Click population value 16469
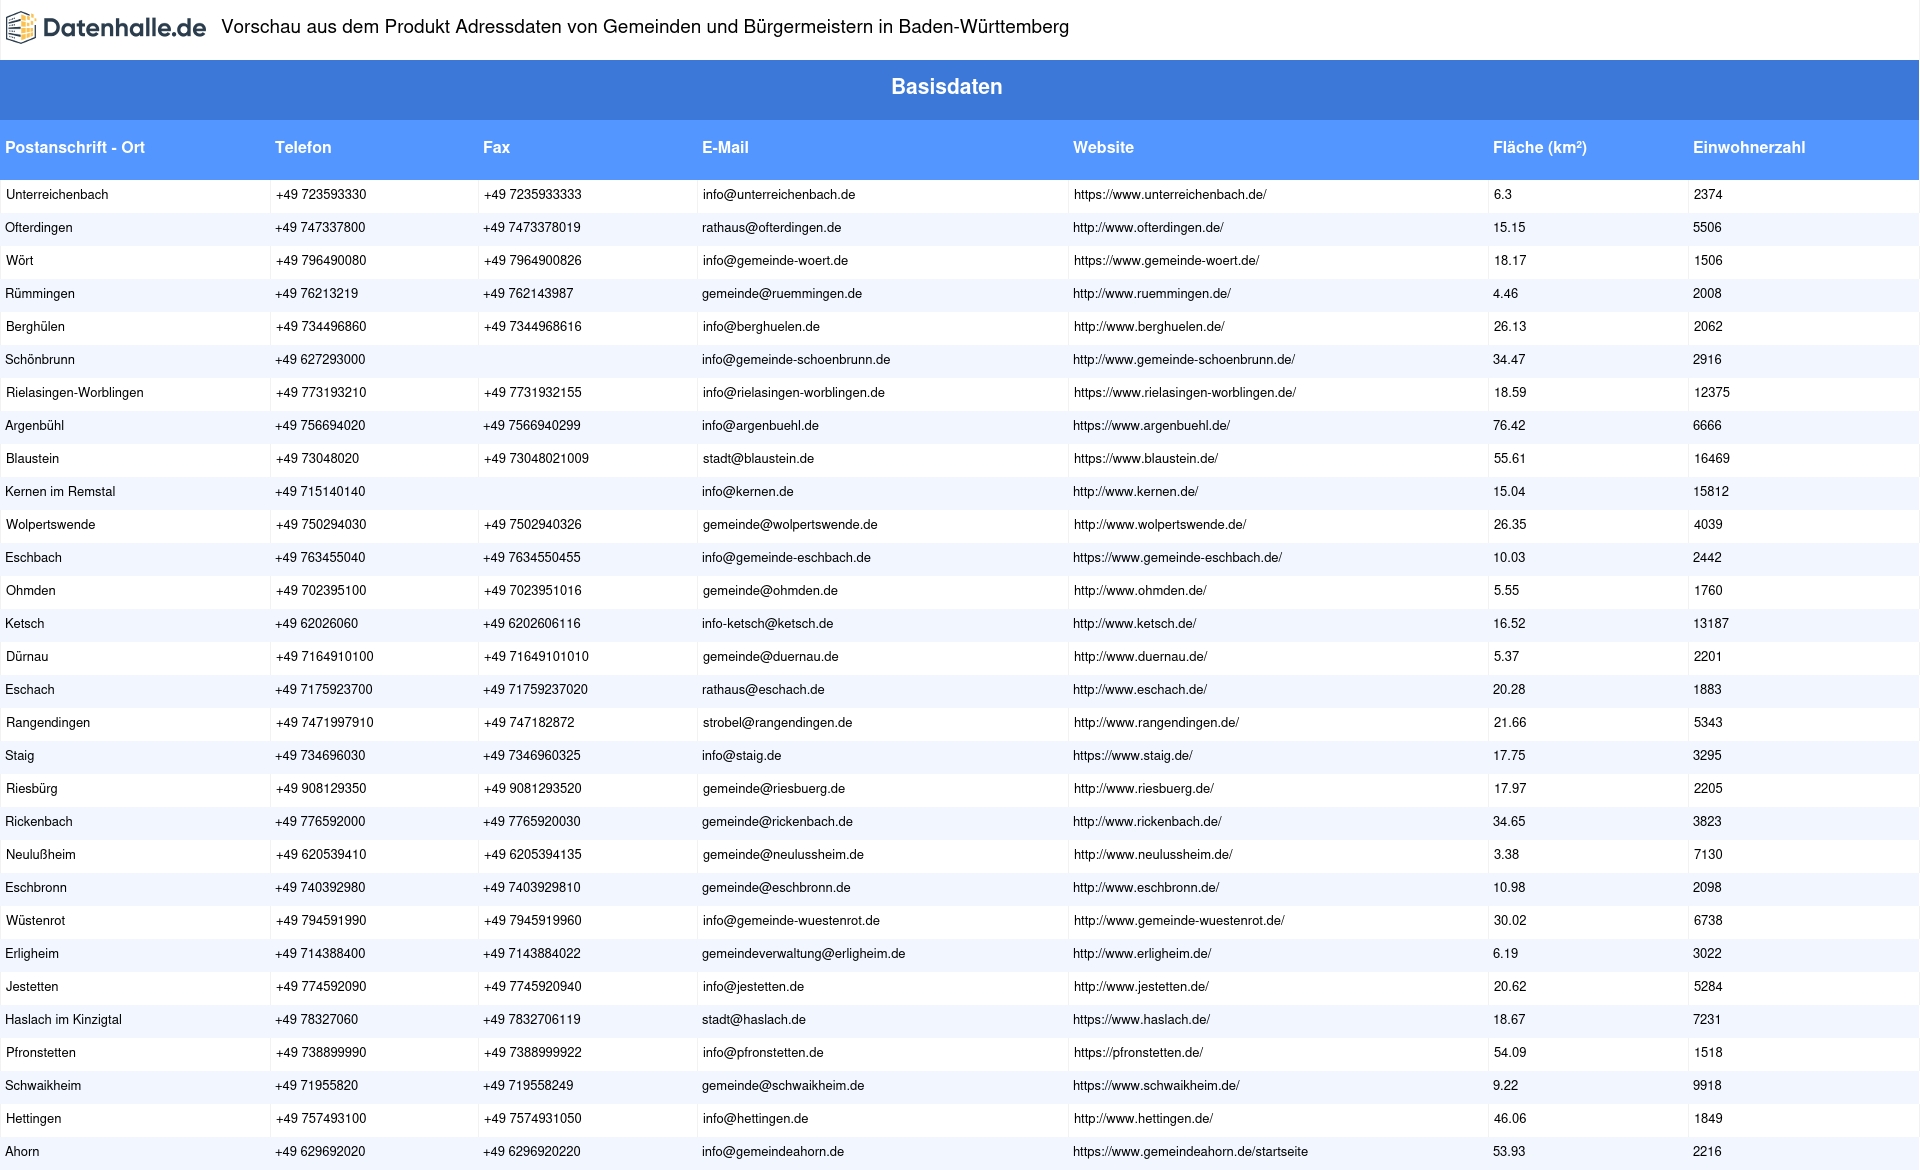This screenshot has height=1170, width=1920. [1712, 459]
